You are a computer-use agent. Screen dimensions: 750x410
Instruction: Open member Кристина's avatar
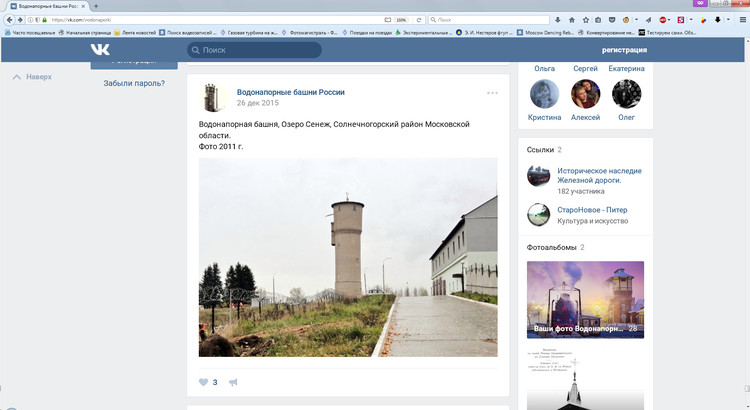[544, 94]
